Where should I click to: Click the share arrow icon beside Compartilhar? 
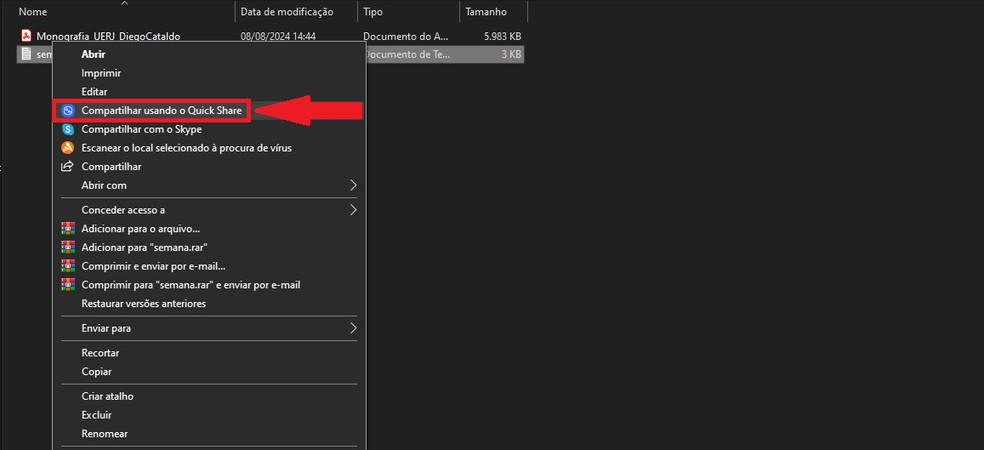click(x=67, y=166)
